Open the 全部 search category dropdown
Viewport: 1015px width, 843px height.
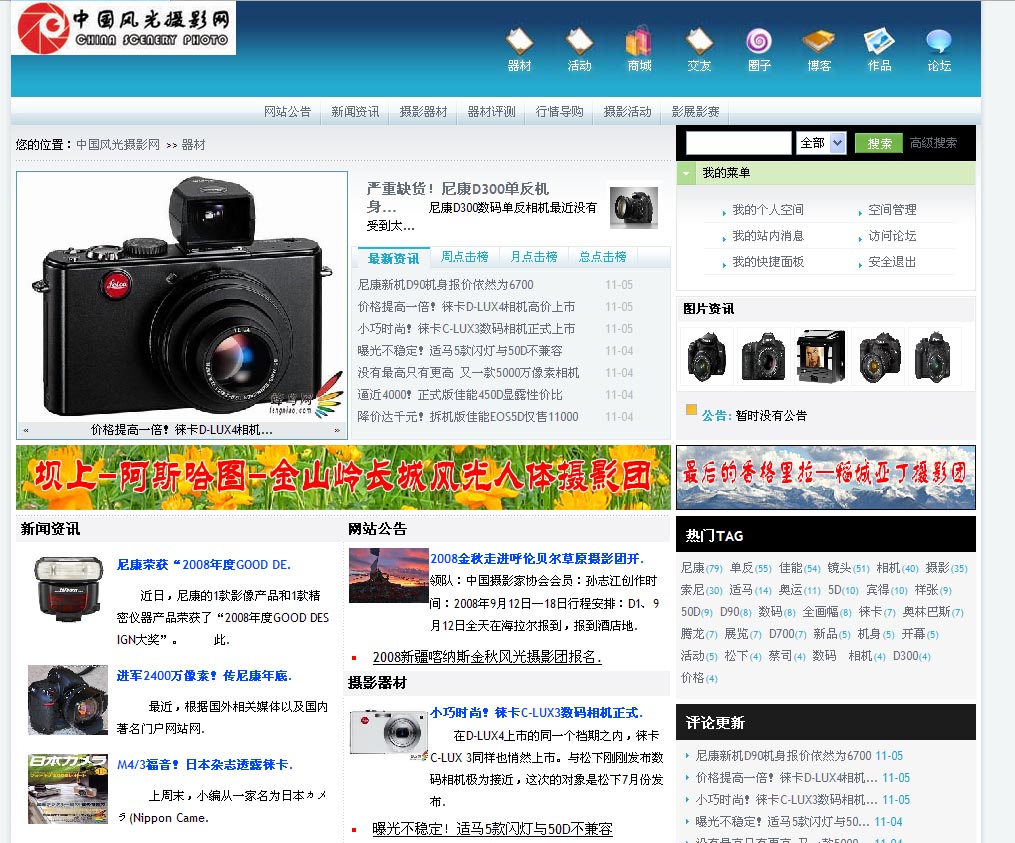[821, 142]
